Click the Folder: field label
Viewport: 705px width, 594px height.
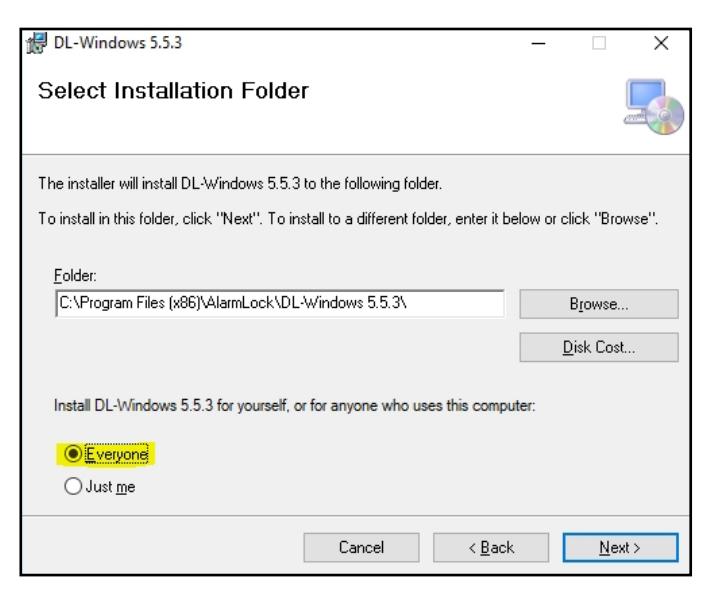click(x=75, y=275)
